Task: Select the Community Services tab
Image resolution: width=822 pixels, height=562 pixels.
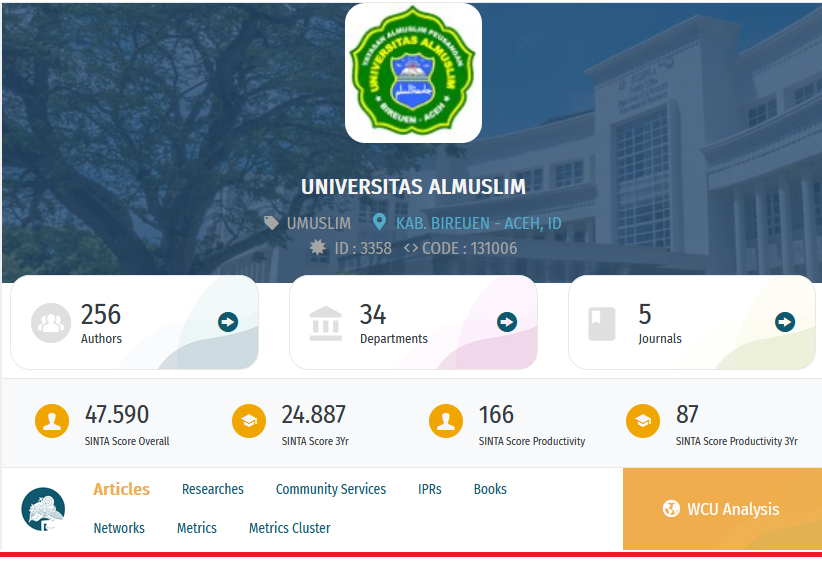Action: point(331,489)
